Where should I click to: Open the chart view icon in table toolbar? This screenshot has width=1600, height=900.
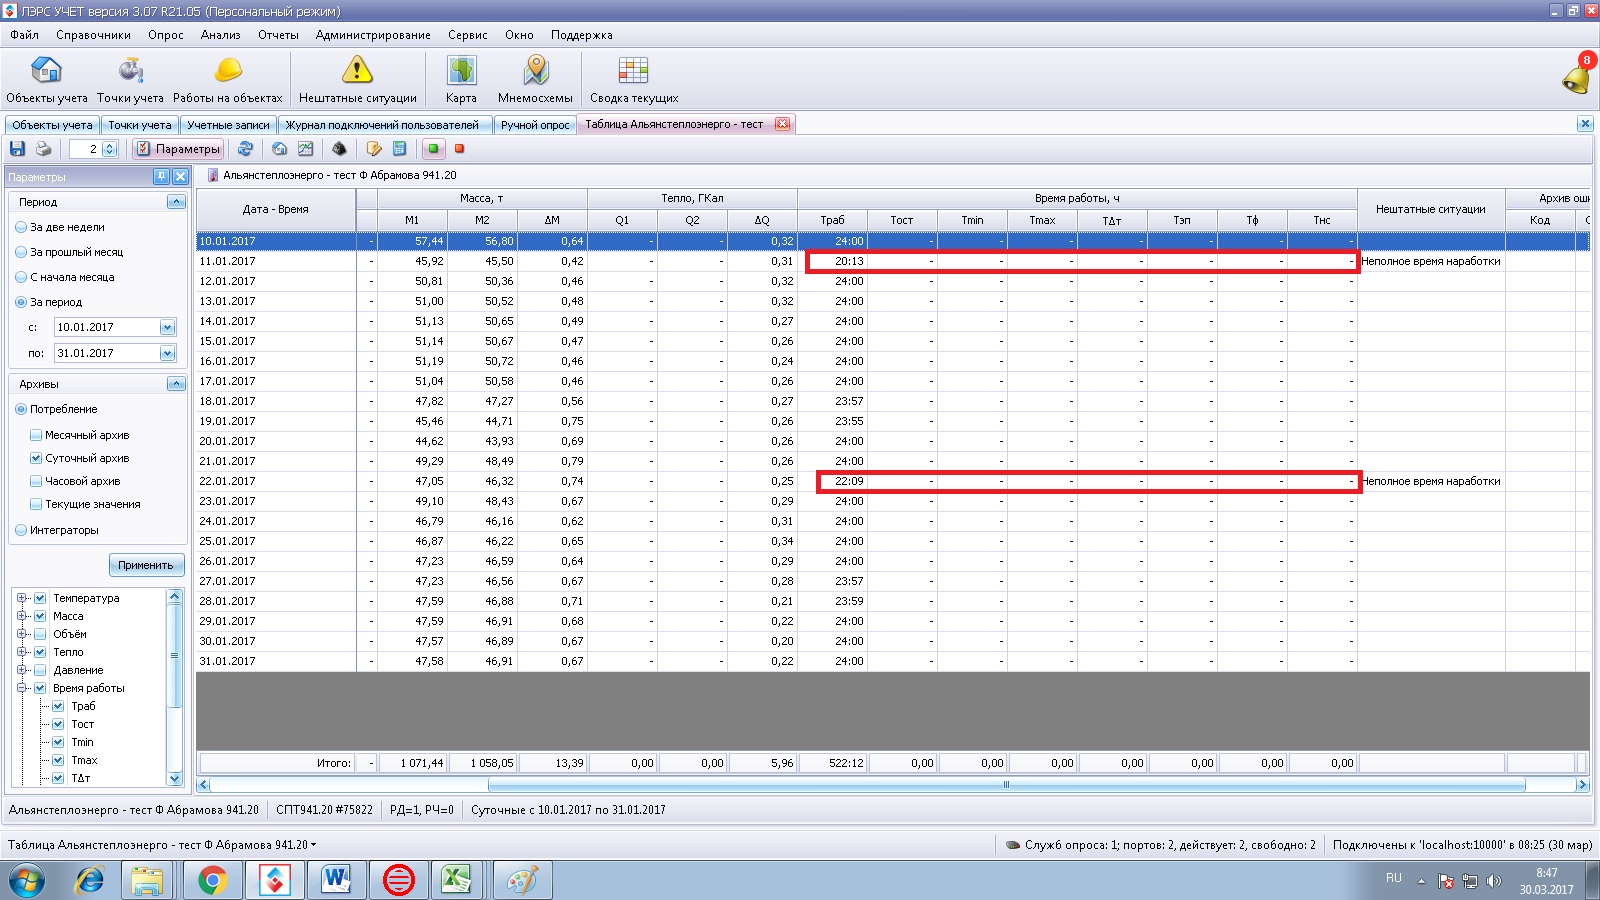point(305,149)
